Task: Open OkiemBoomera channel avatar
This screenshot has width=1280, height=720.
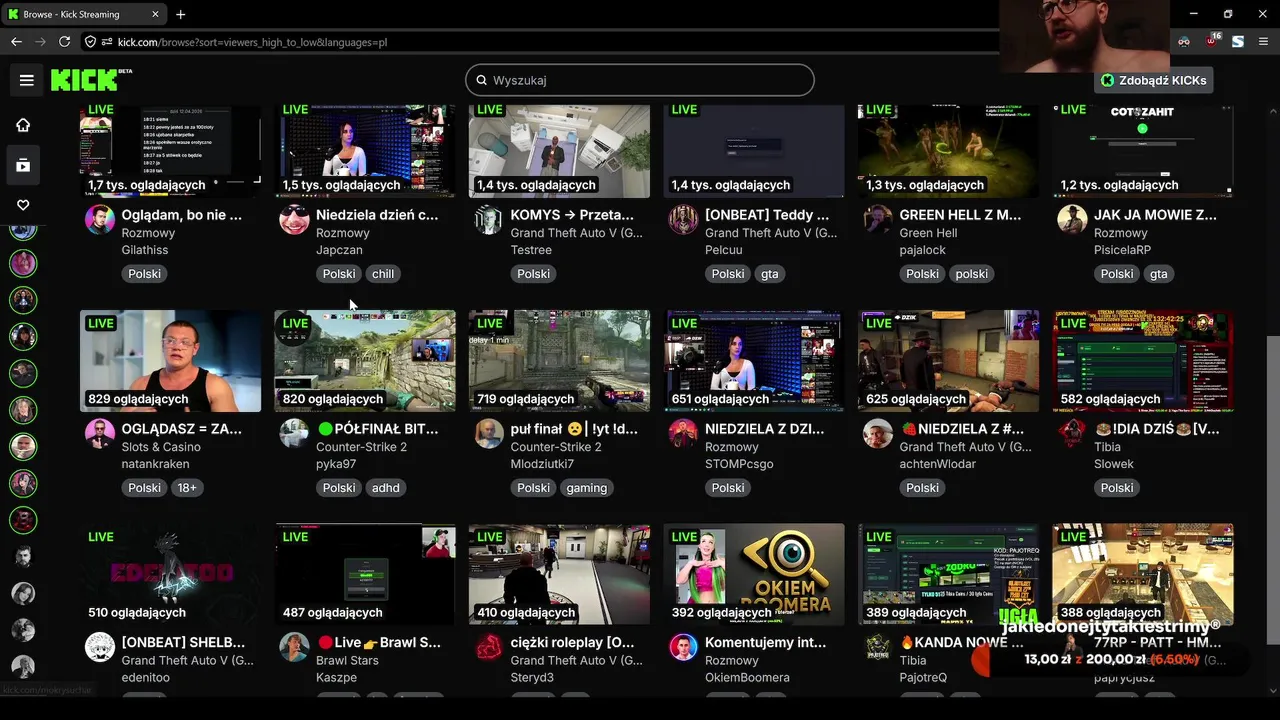Action: click(683, 647)
